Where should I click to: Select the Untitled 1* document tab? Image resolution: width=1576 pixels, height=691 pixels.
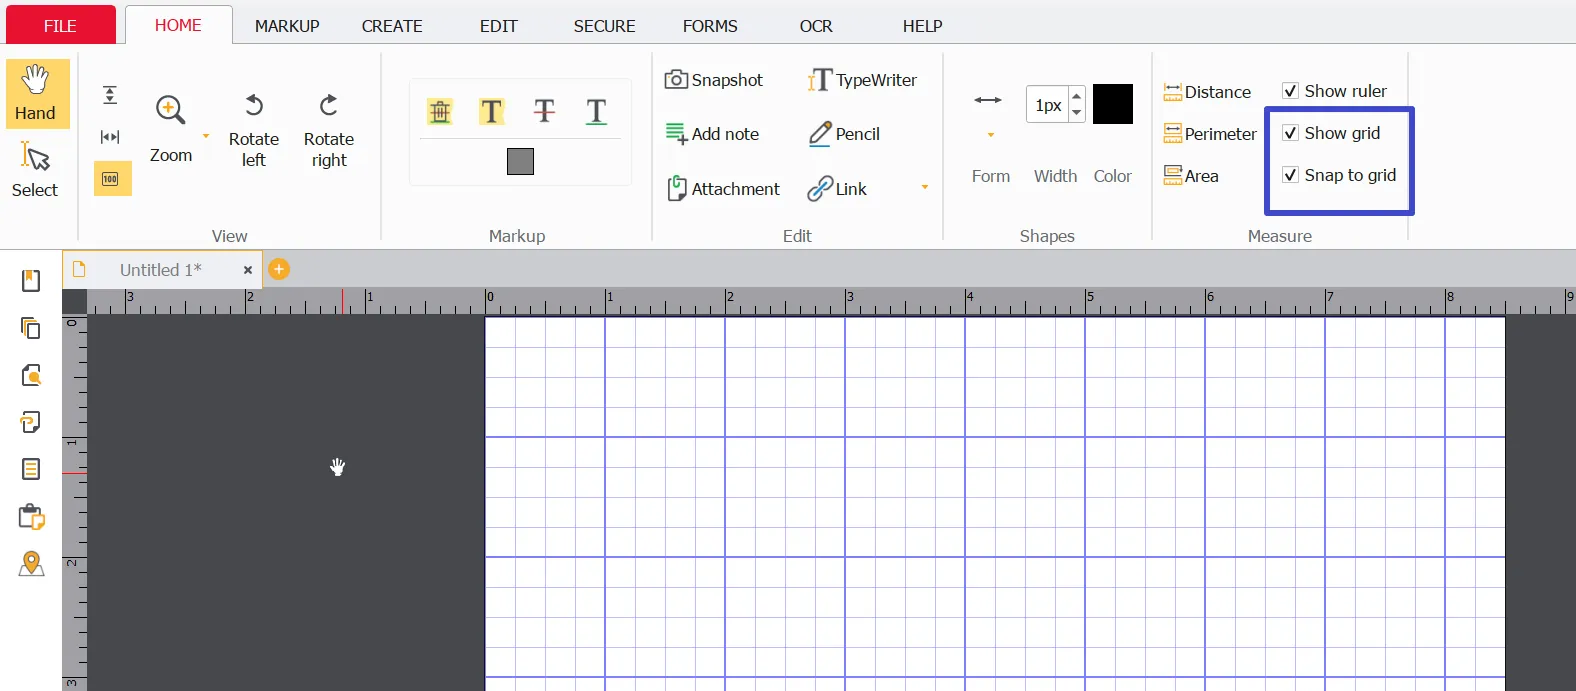[161, 270]
